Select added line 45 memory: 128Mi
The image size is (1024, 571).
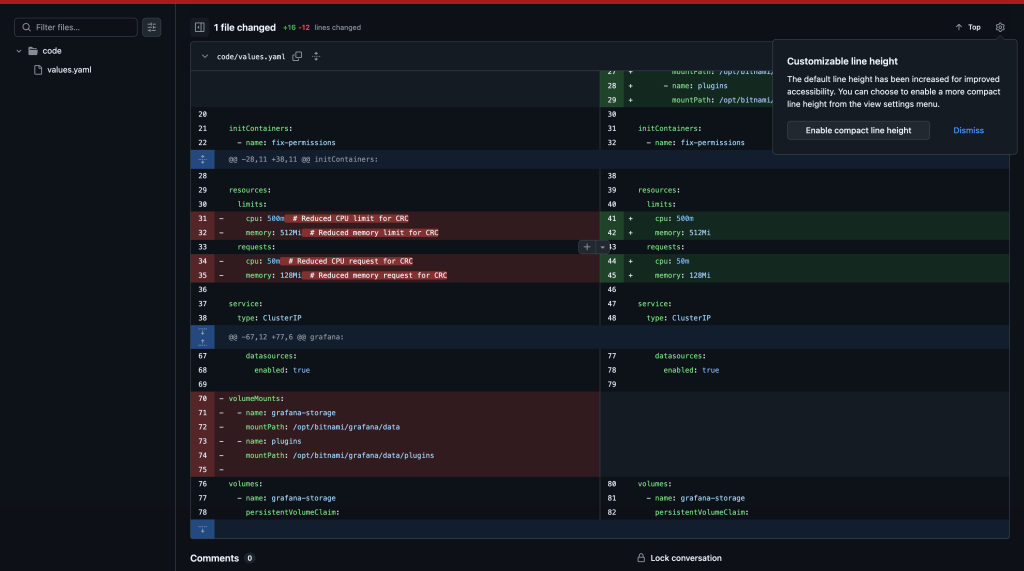(x=805, y=276)
